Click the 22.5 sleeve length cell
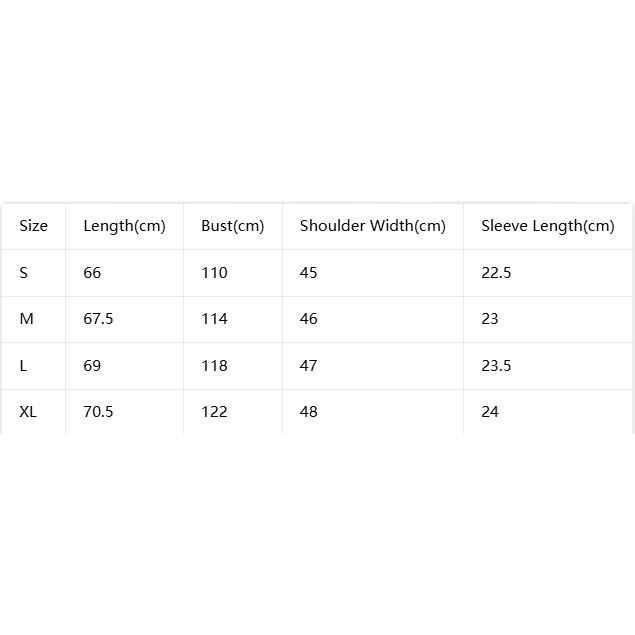The image size is (635, 635). tap(496, 273)
